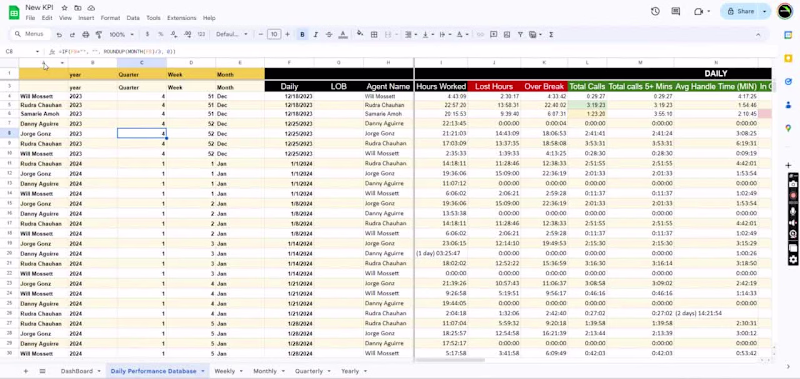The height and width of the screenshot is (379, 800).
Task: Get add-ons plus icon in side panel
Action: 788,165
